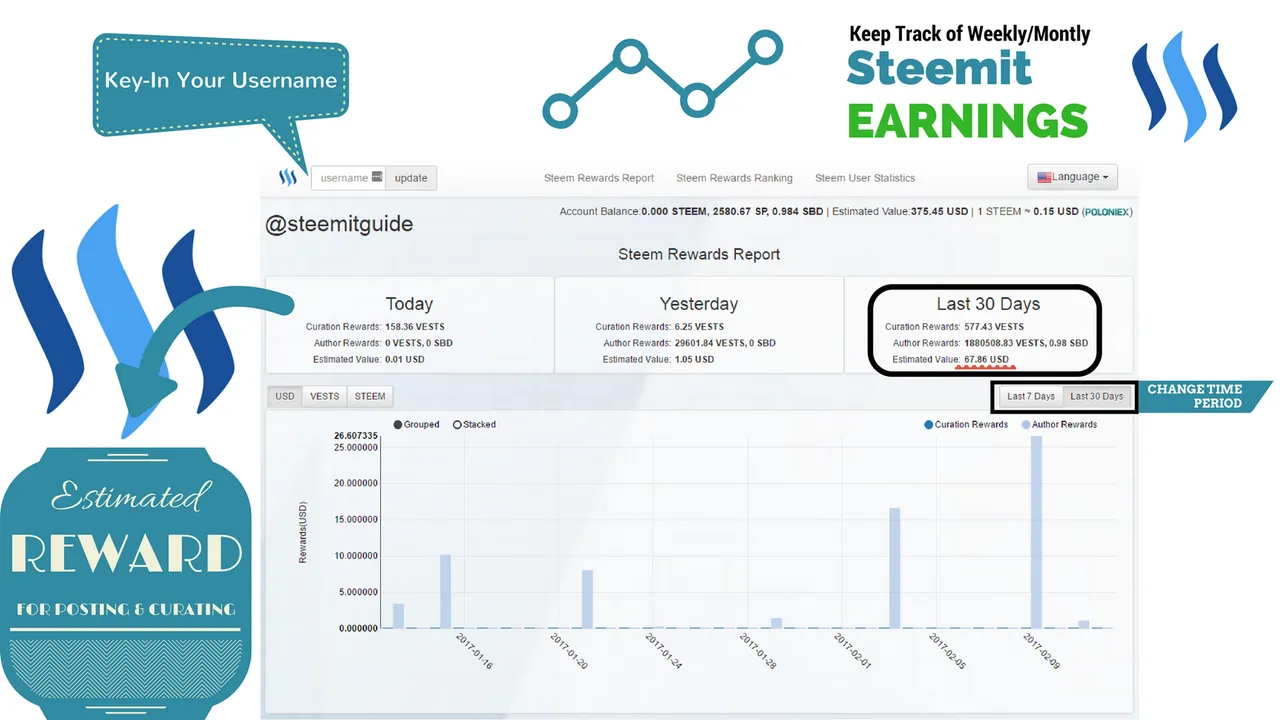Screen dimensions: 1280x720
Task: Open the Steem Rewards Report page
Action: 599,178
